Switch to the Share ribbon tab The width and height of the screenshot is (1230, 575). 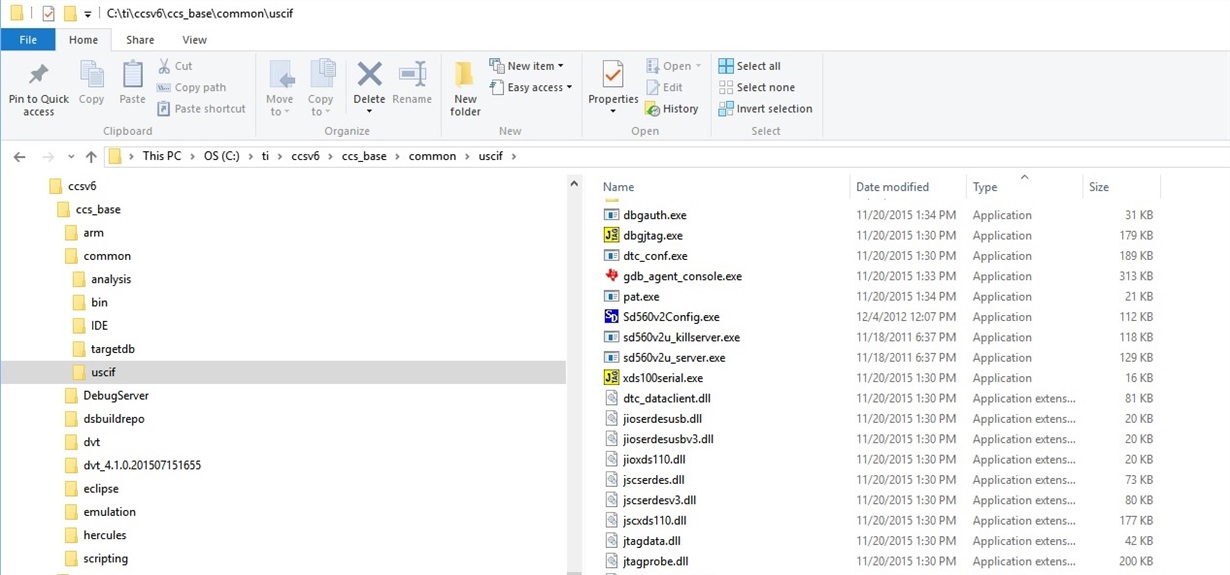(140, 40)
